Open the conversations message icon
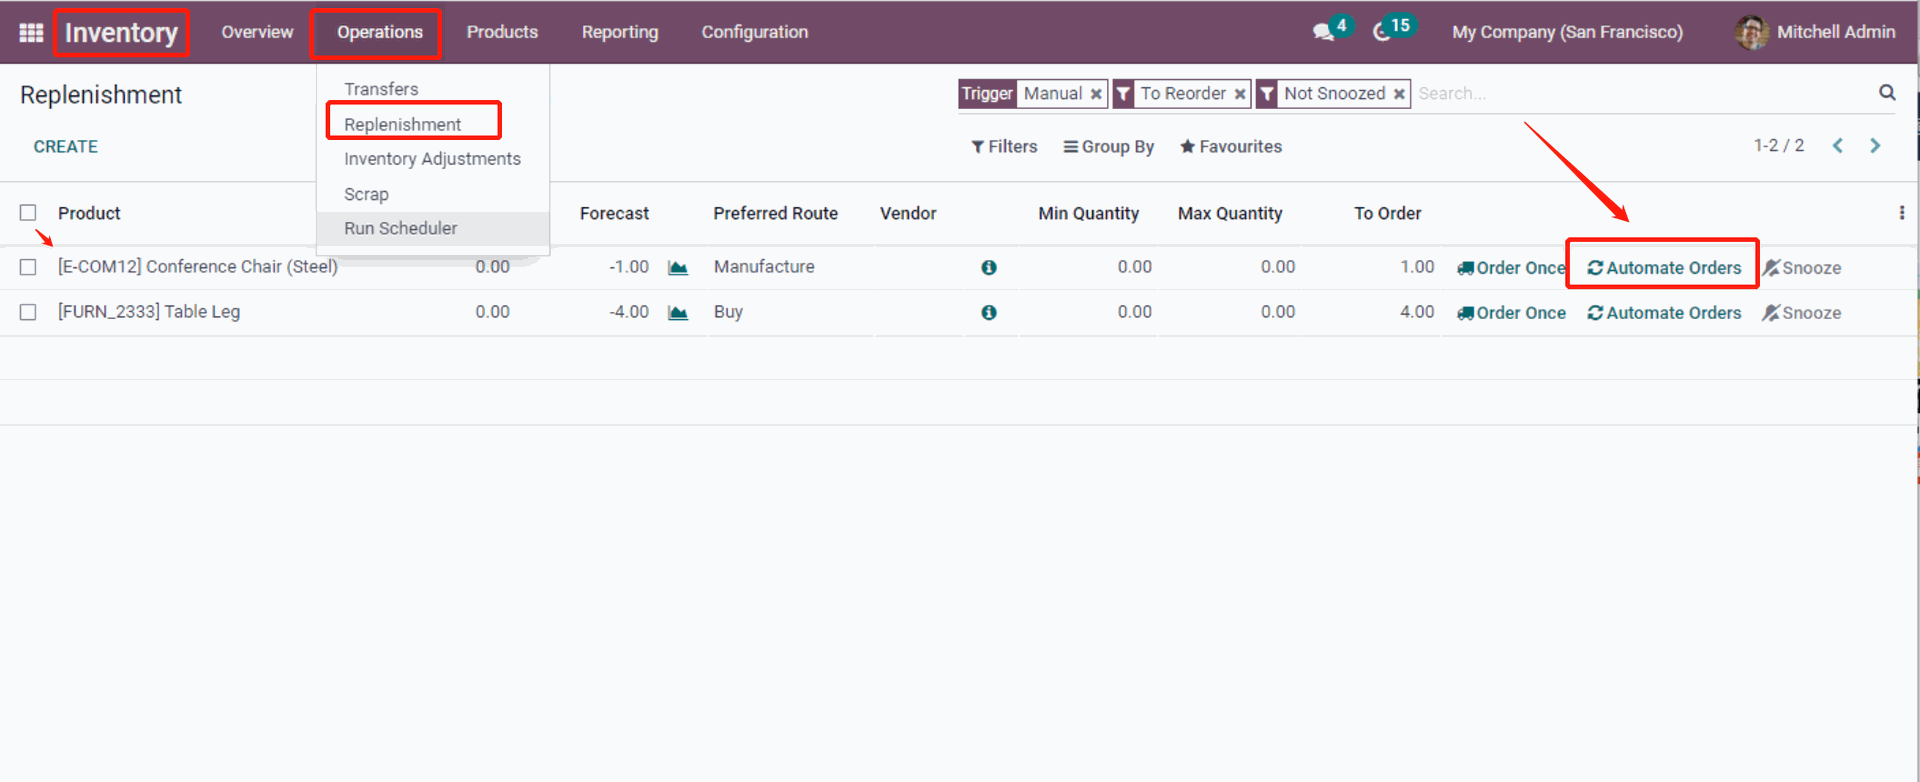The image size is (1920, 782). 1323,32
